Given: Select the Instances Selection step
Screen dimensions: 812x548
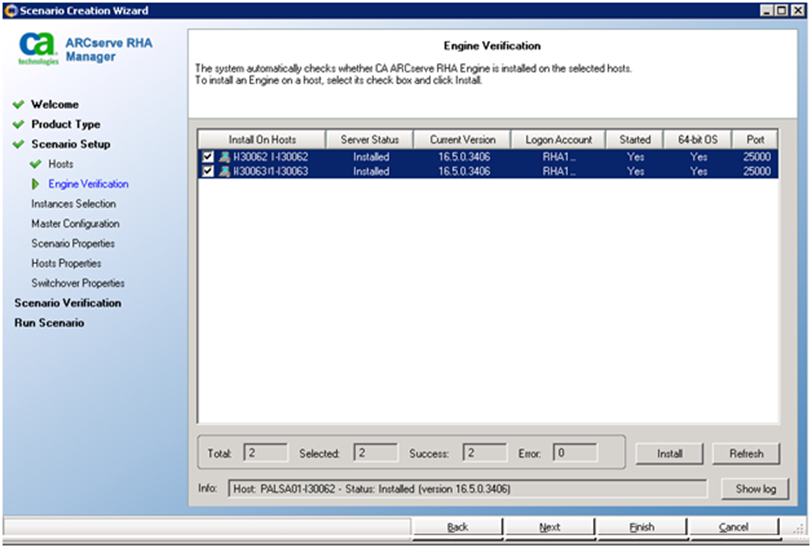Looking at the screenshot, I should tap(74, 204).
